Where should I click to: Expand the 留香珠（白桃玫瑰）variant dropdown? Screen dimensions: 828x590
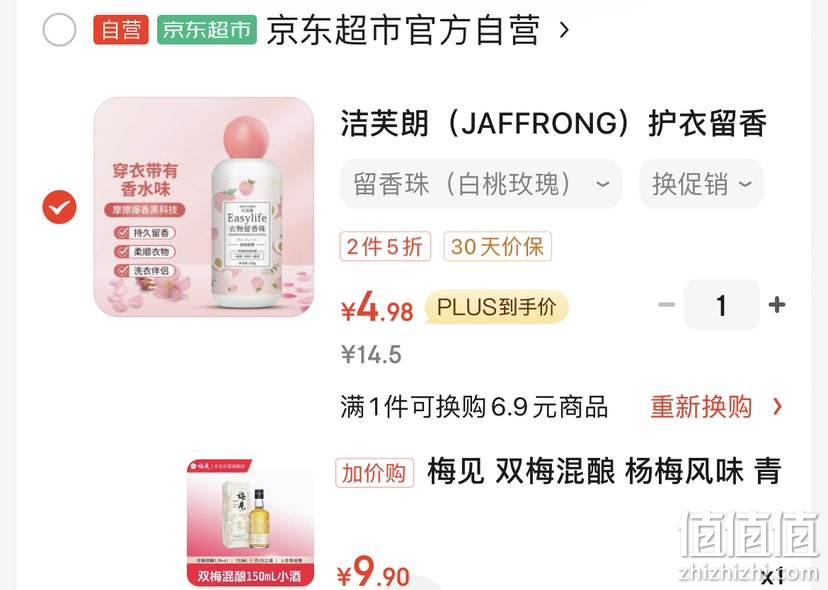coord(481,184)
